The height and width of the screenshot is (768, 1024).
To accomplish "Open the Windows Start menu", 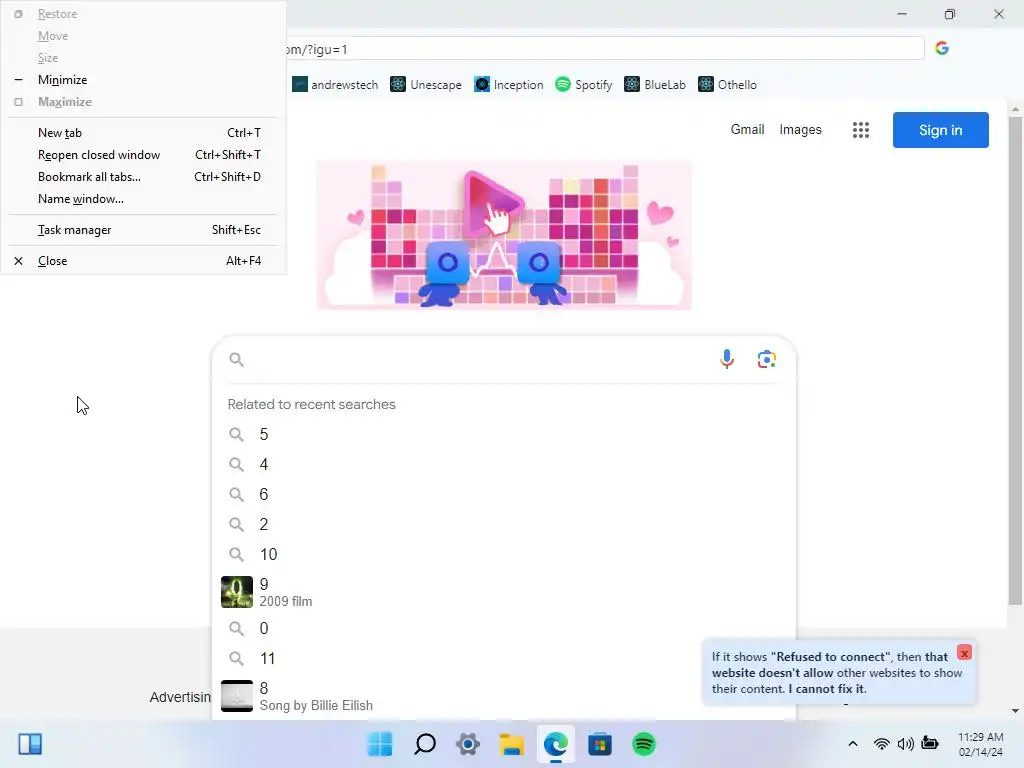I will click(380, 744).
